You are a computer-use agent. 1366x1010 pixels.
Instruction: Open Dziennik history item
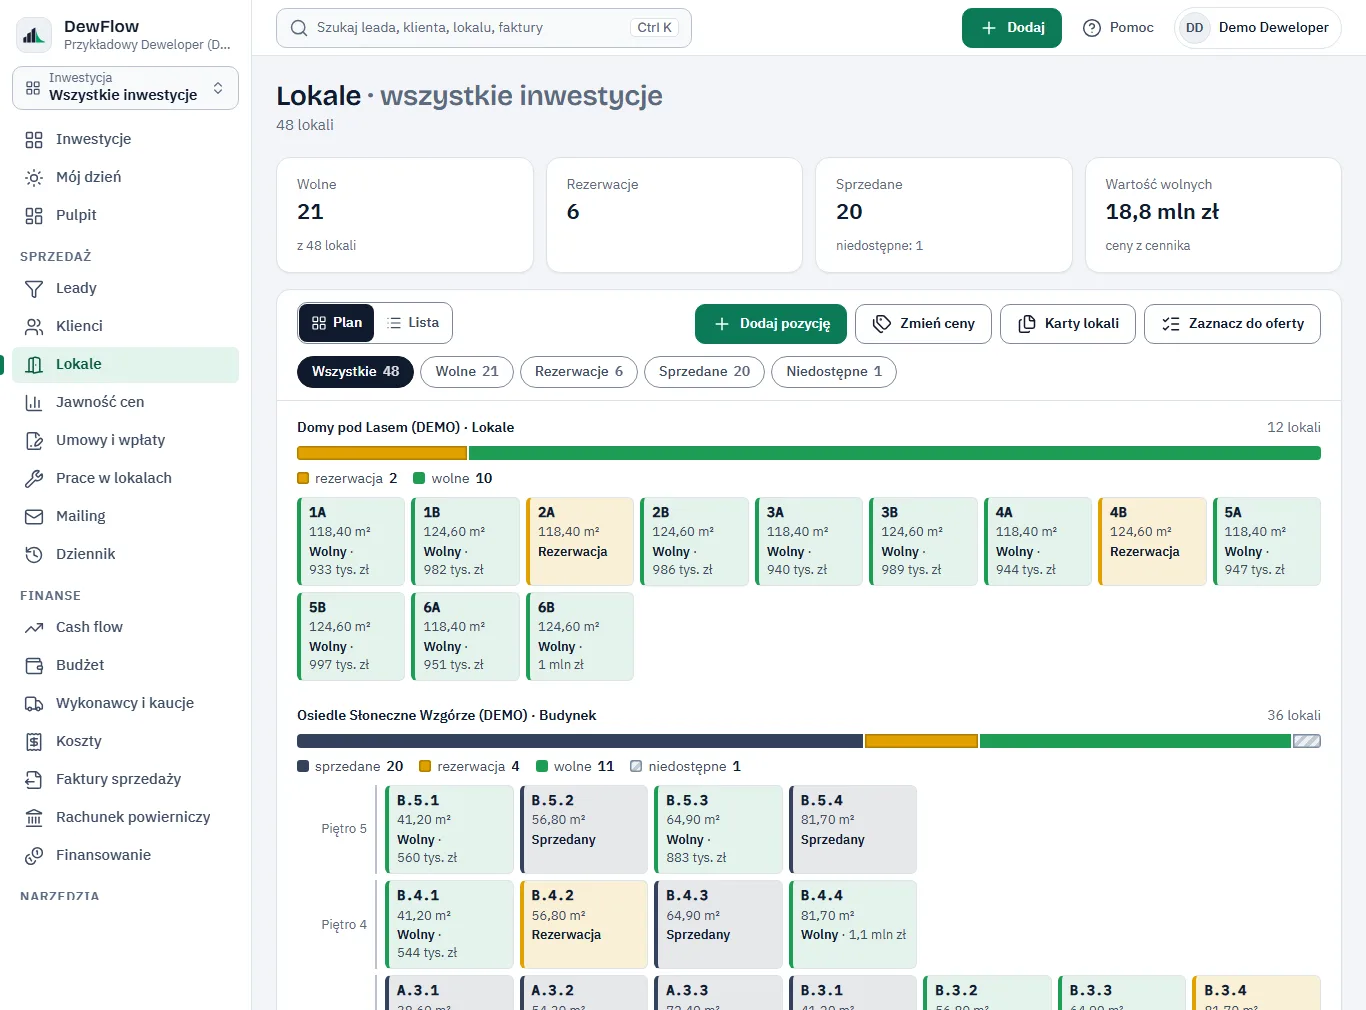coord(125,554)
